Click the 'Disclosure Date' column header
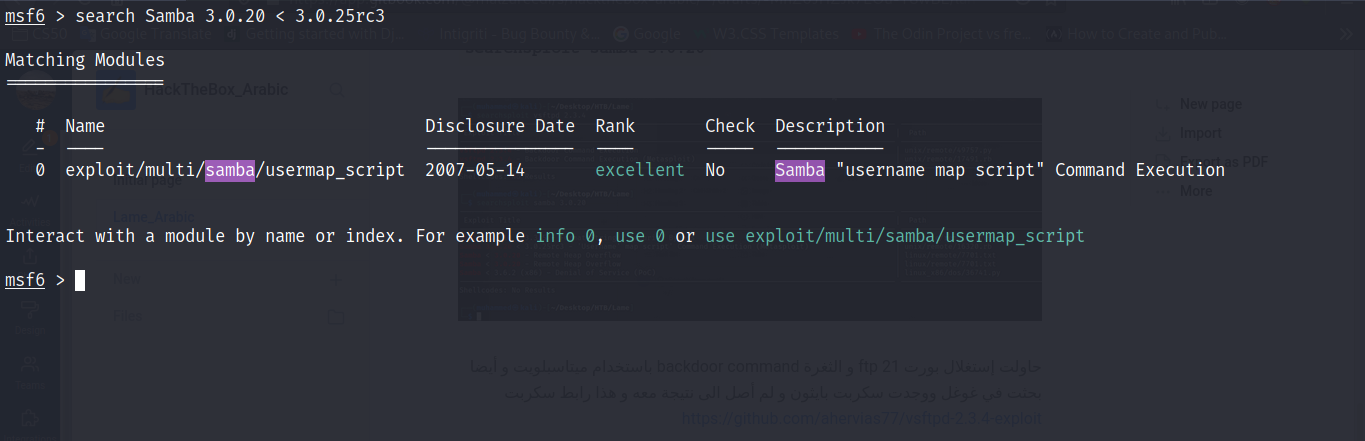Screen dimensions: 1365x441 500,126
